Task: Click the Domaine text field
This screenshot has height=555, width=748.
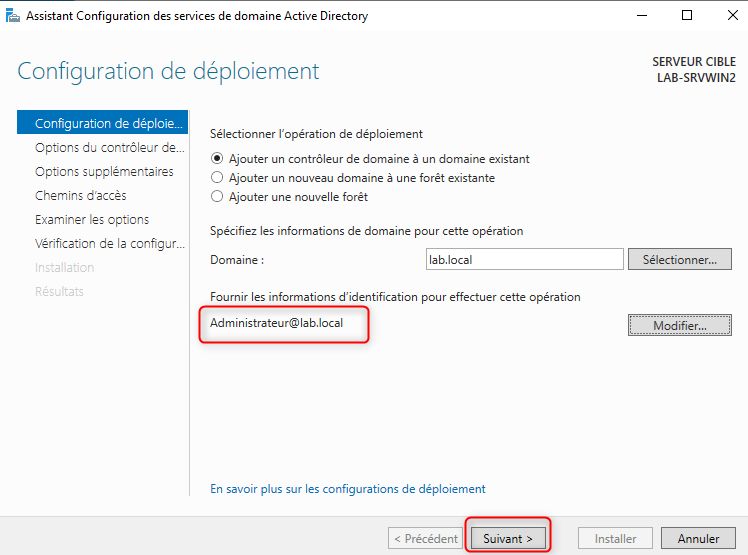Action: 524,259
